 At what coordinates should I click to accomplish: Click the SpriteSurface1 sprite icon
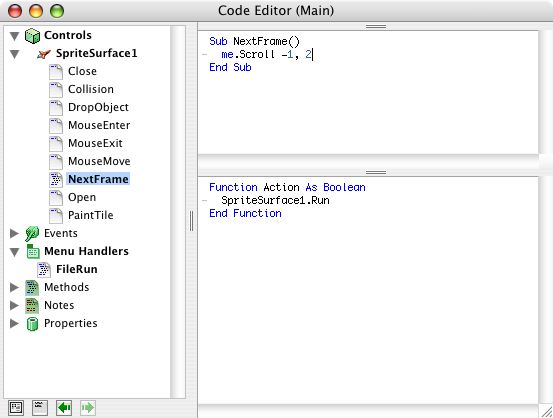click(44, 54)
